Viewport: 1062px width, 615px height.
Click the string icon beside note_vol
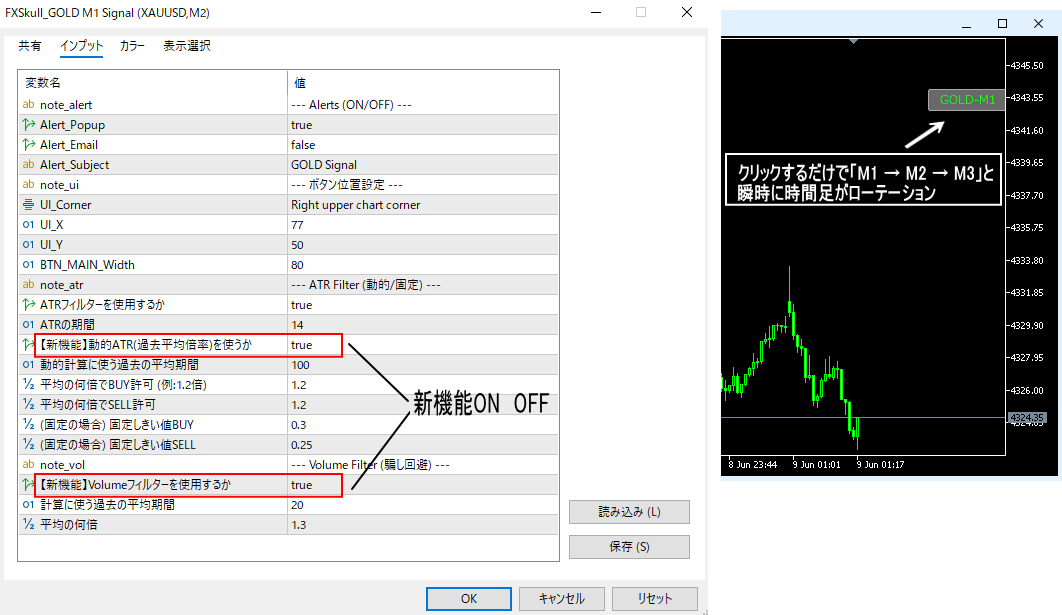click(28, 464)
